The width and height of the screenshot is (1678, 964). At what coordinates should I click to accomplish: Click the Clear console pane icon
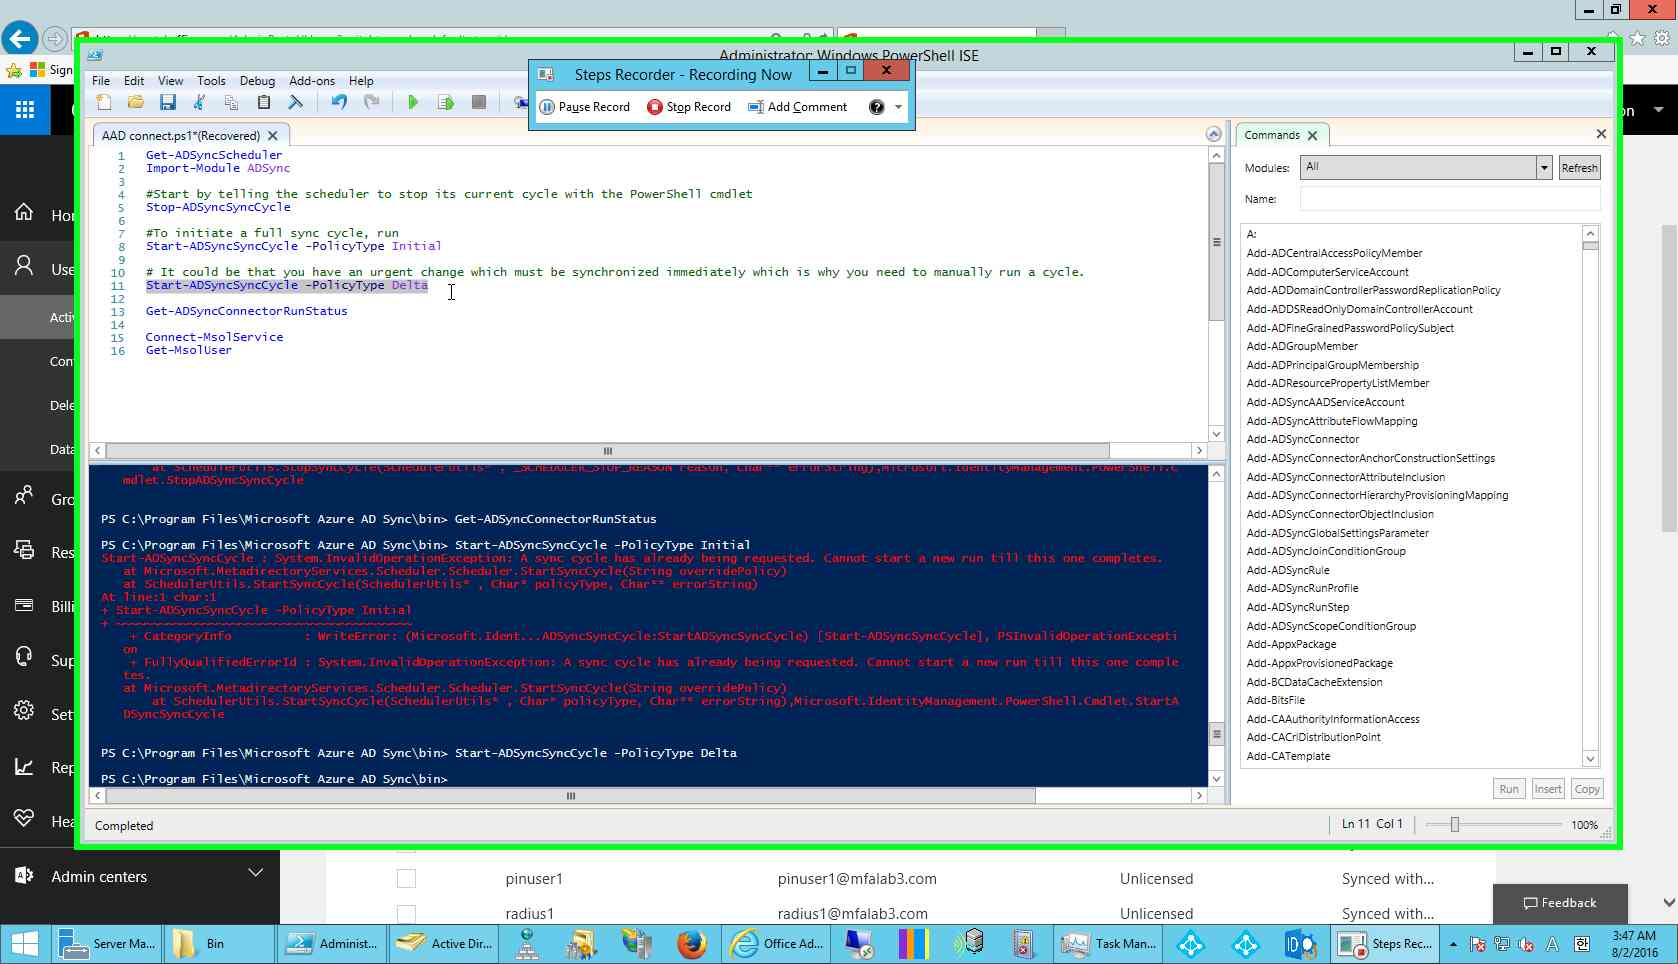[x=296, y=102]
